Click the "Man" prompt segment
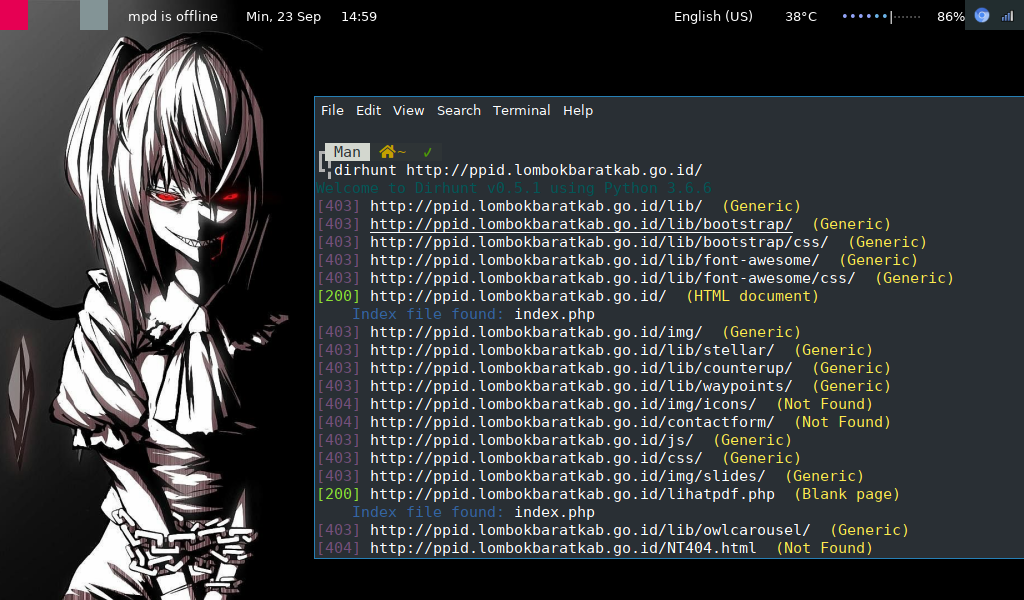 tap(347, 152)
